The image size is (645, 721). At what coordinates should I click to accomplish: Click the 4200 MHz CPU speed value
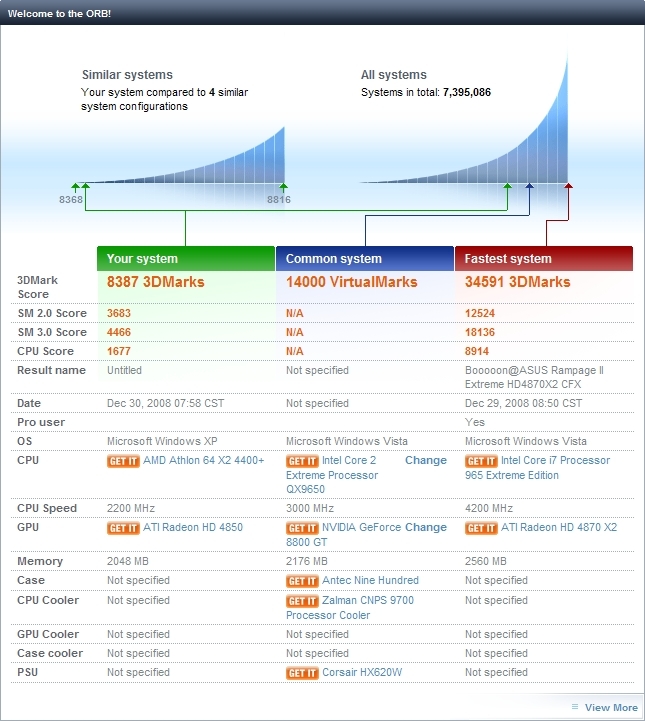click(x=489, y=508)
